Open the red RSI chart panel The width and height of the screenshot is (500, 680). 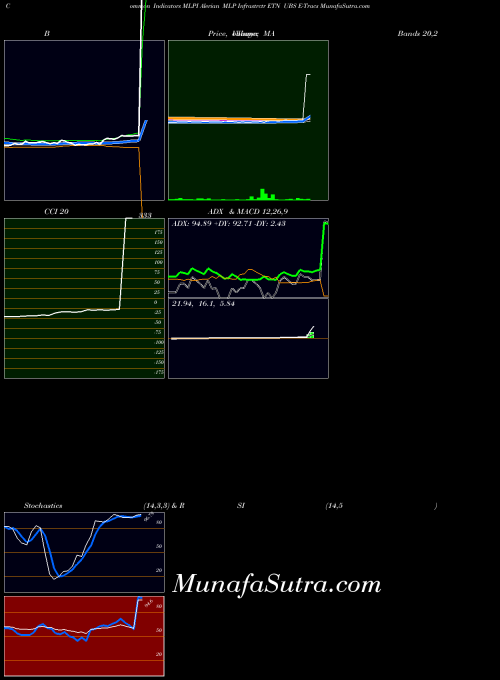(85, 636)
